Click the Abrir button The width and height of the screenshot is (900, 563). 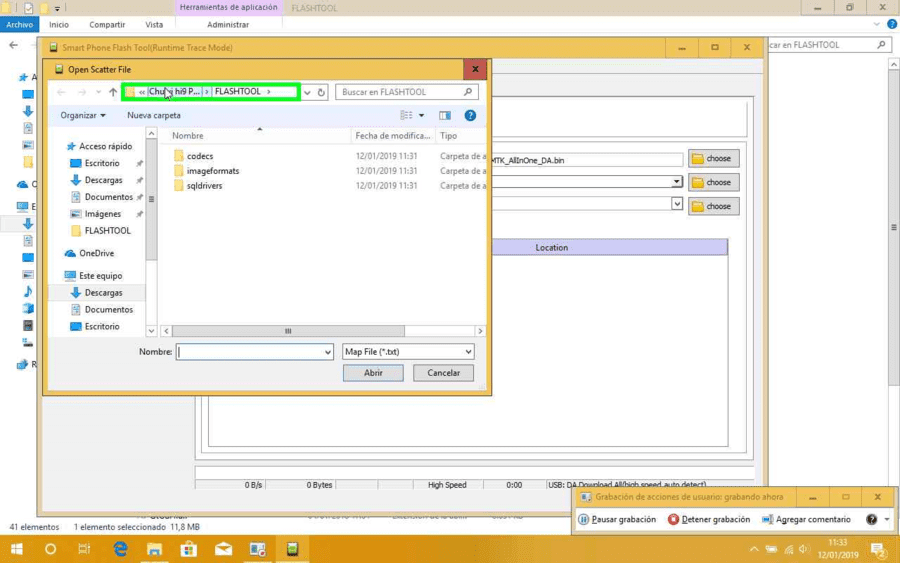[373, 373]
